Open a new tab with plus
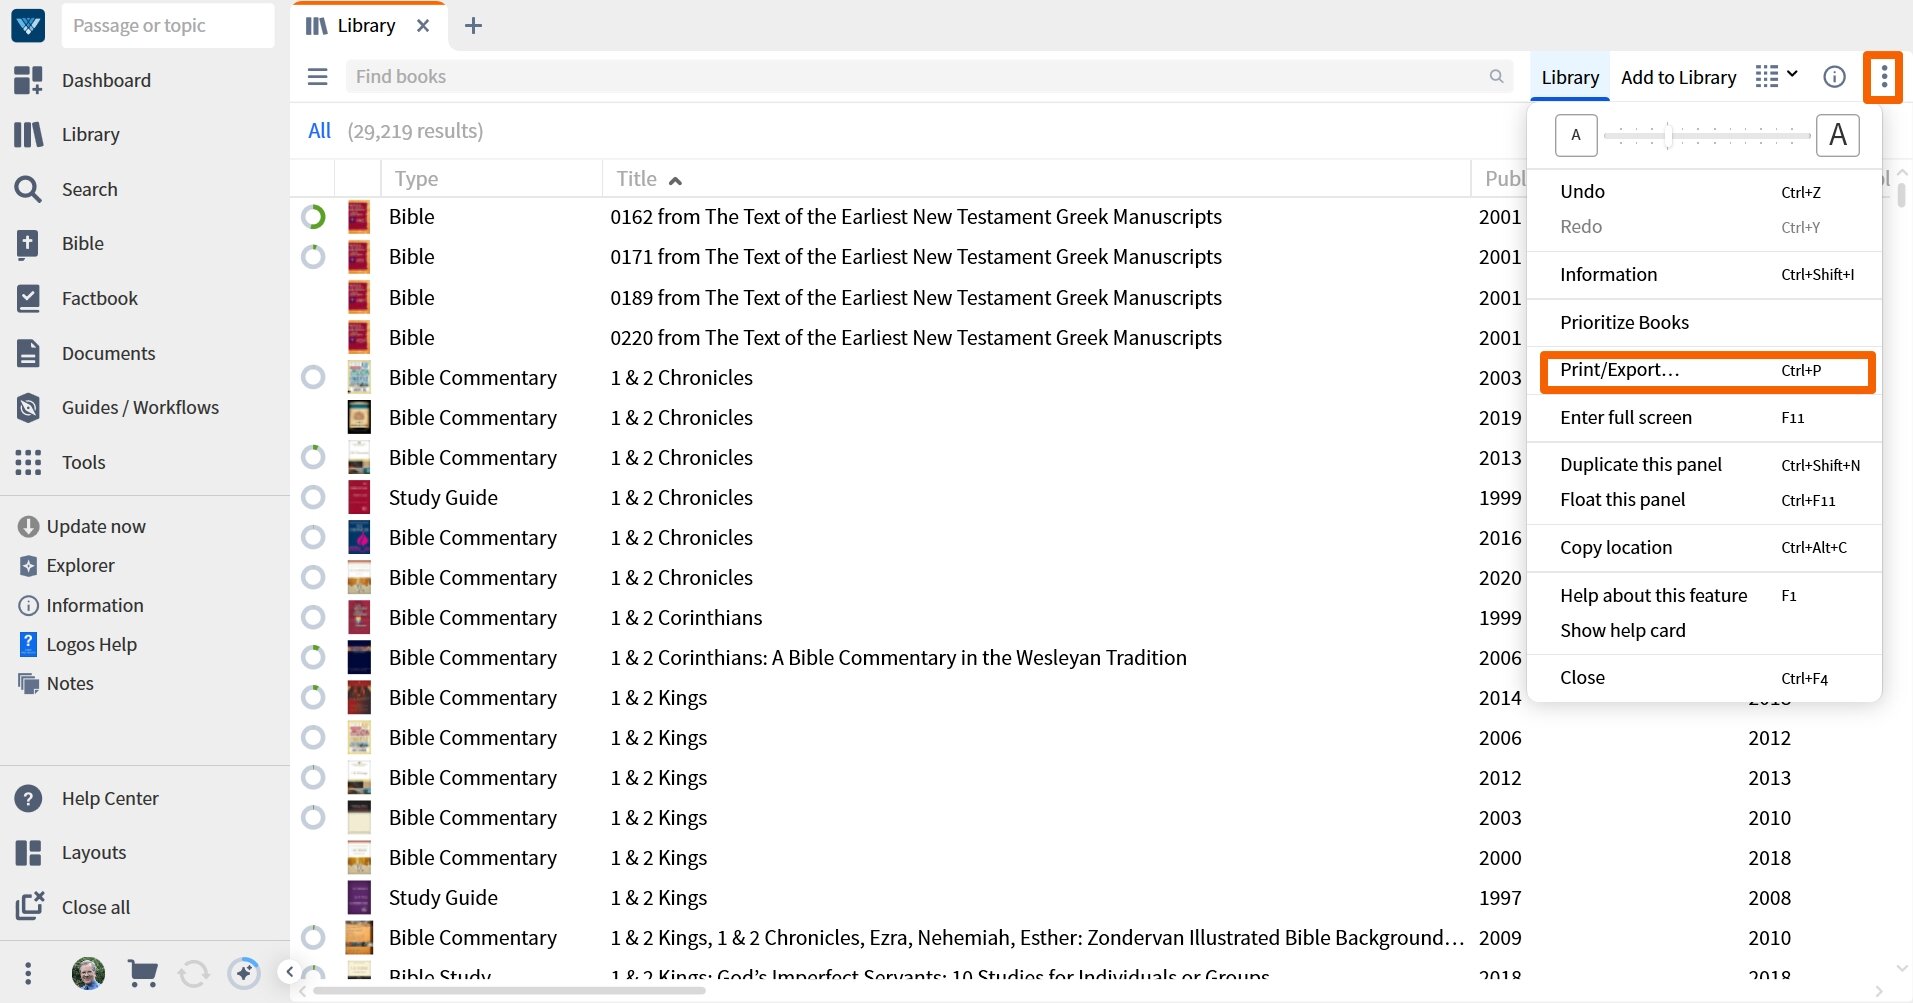 pos(474,26)
